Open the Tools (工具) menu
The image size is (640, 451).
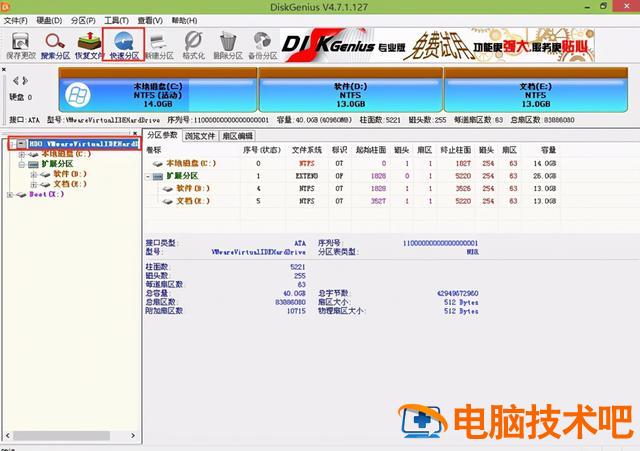[x=116, y=20]
